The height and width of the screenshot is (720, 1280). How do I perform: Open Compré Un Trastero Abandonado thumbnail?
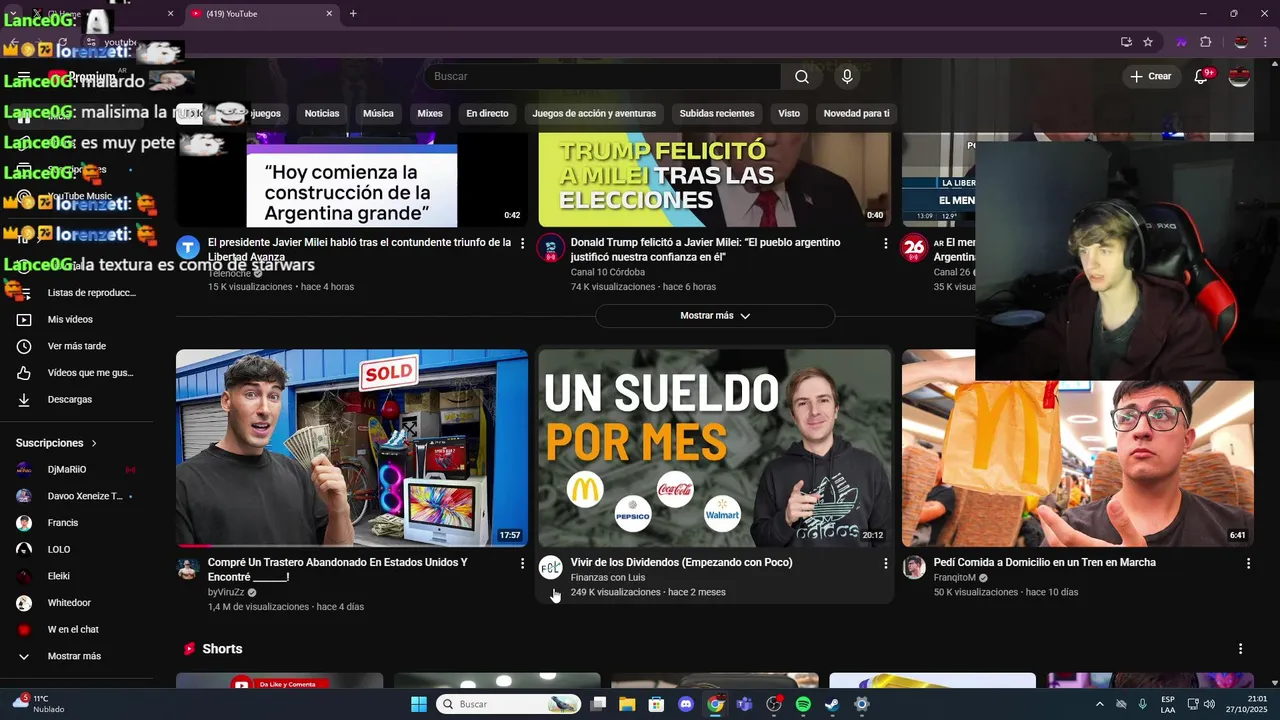[x=352, y=448]
